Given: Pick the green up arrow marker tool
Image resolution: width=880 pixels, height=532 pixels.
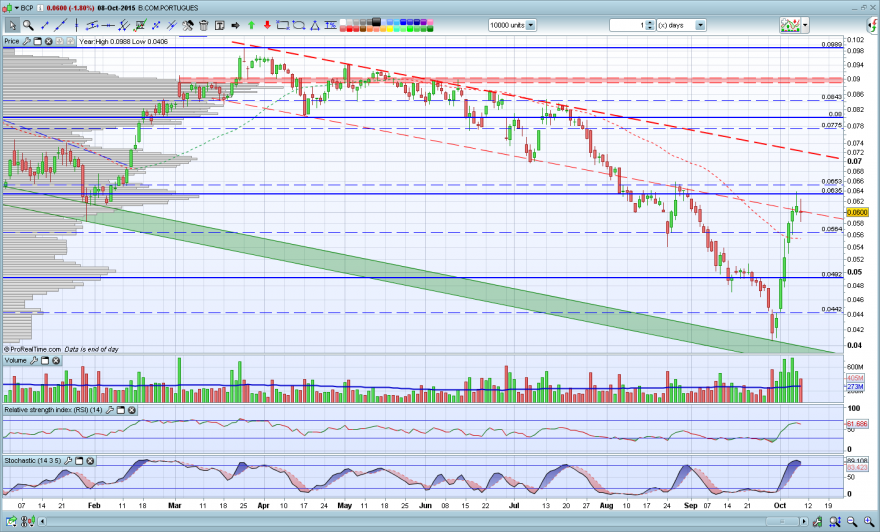Looking at the screenshot, I should [x=251, y=25].
